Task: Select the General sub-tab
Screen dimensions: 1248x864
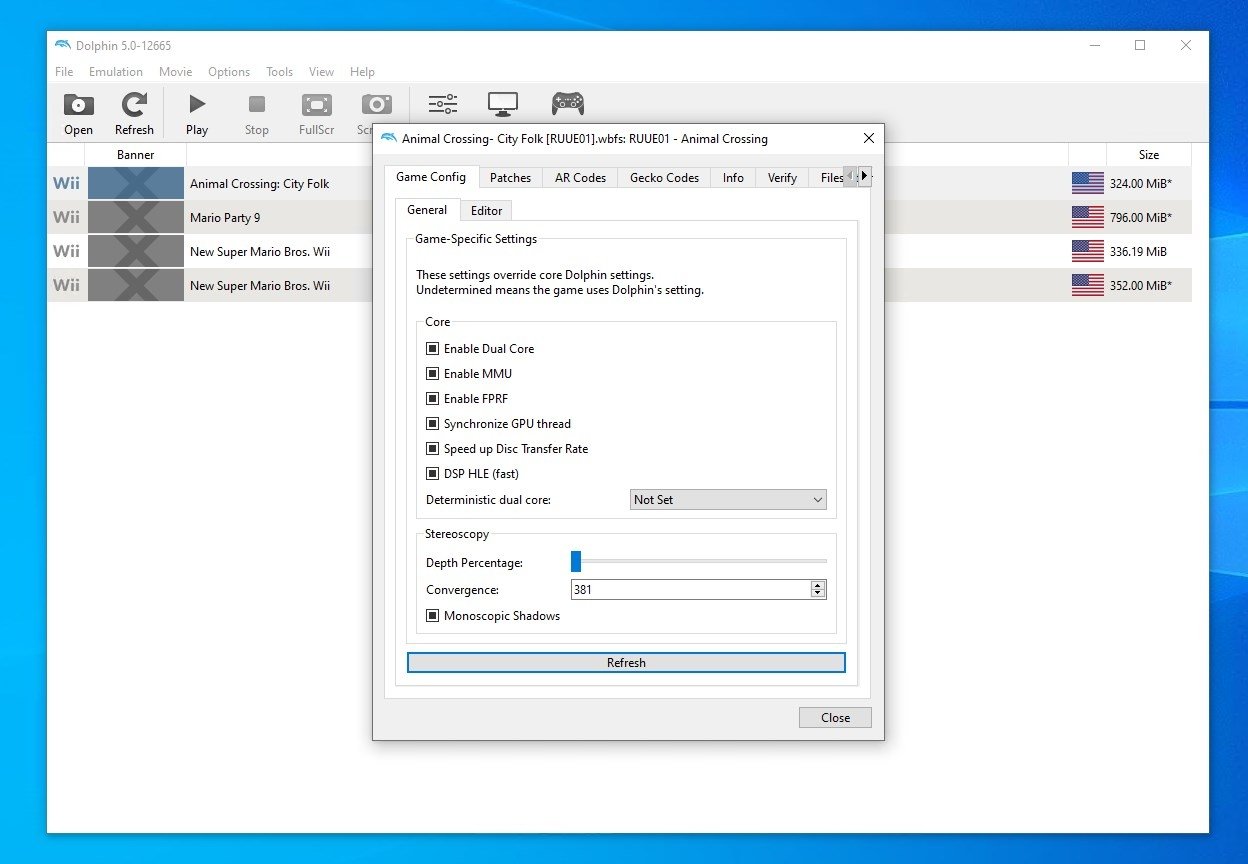Action: coord(427,210)
